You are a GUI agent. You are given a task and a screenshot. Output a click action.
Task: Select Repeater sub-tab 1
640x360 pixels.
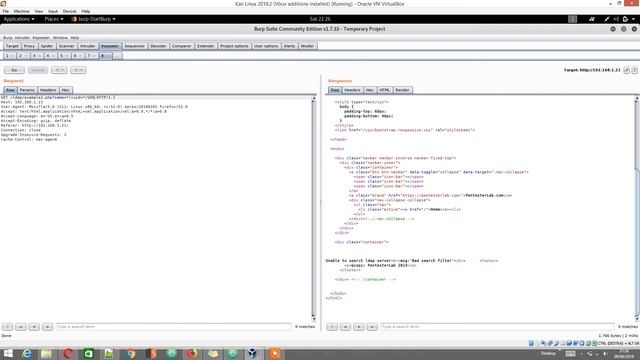[x=10, y=56]
